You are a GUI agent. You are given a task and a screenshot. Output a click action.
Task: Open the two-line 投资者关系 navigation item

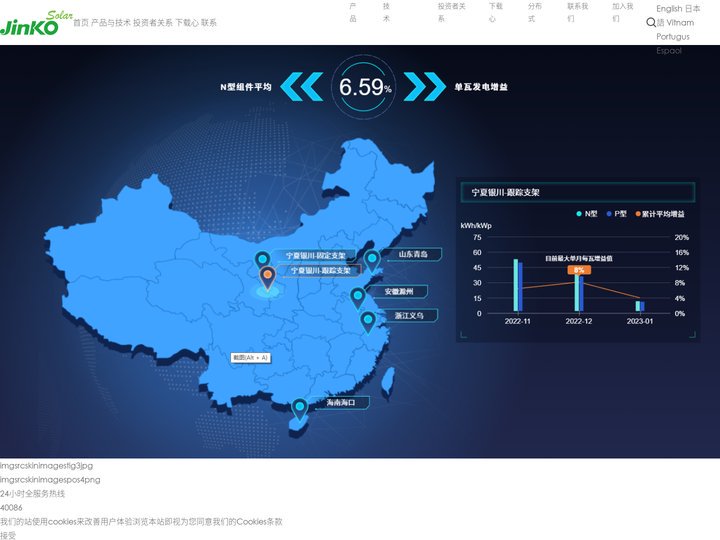pyautogui.click(x=451, y=12)
